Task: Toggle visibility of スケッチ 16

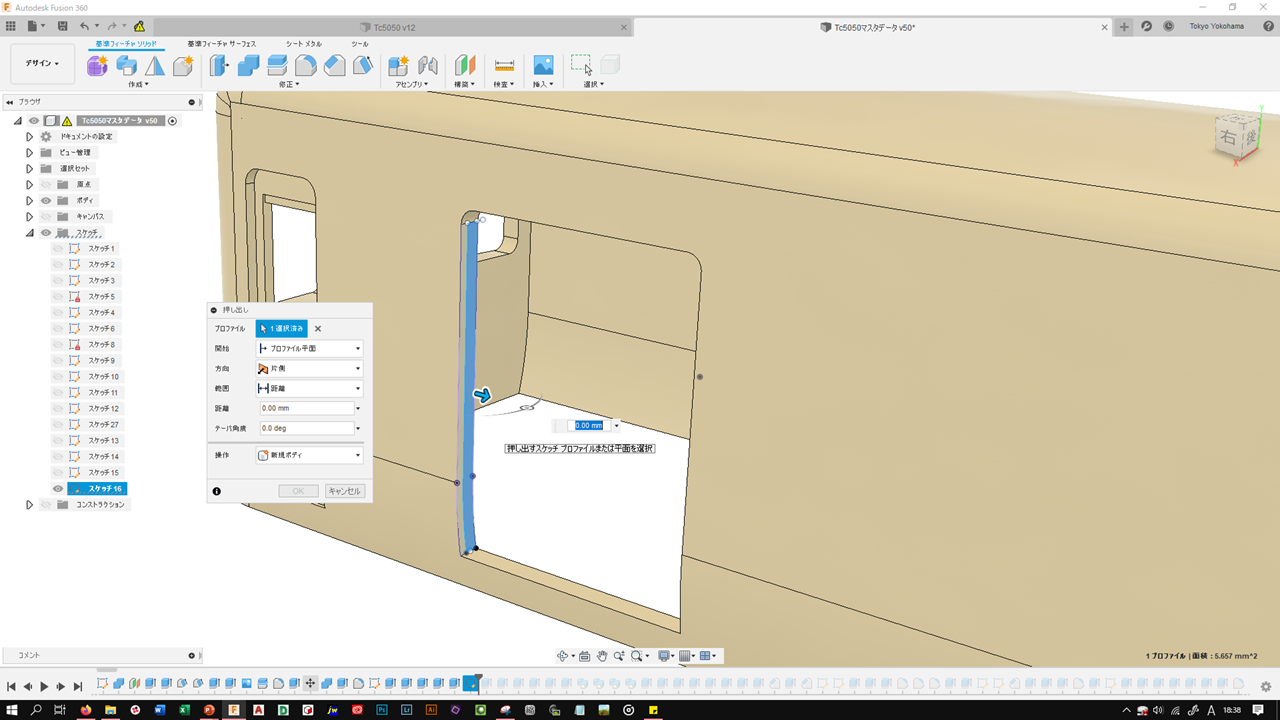Action: pos(58,489)
